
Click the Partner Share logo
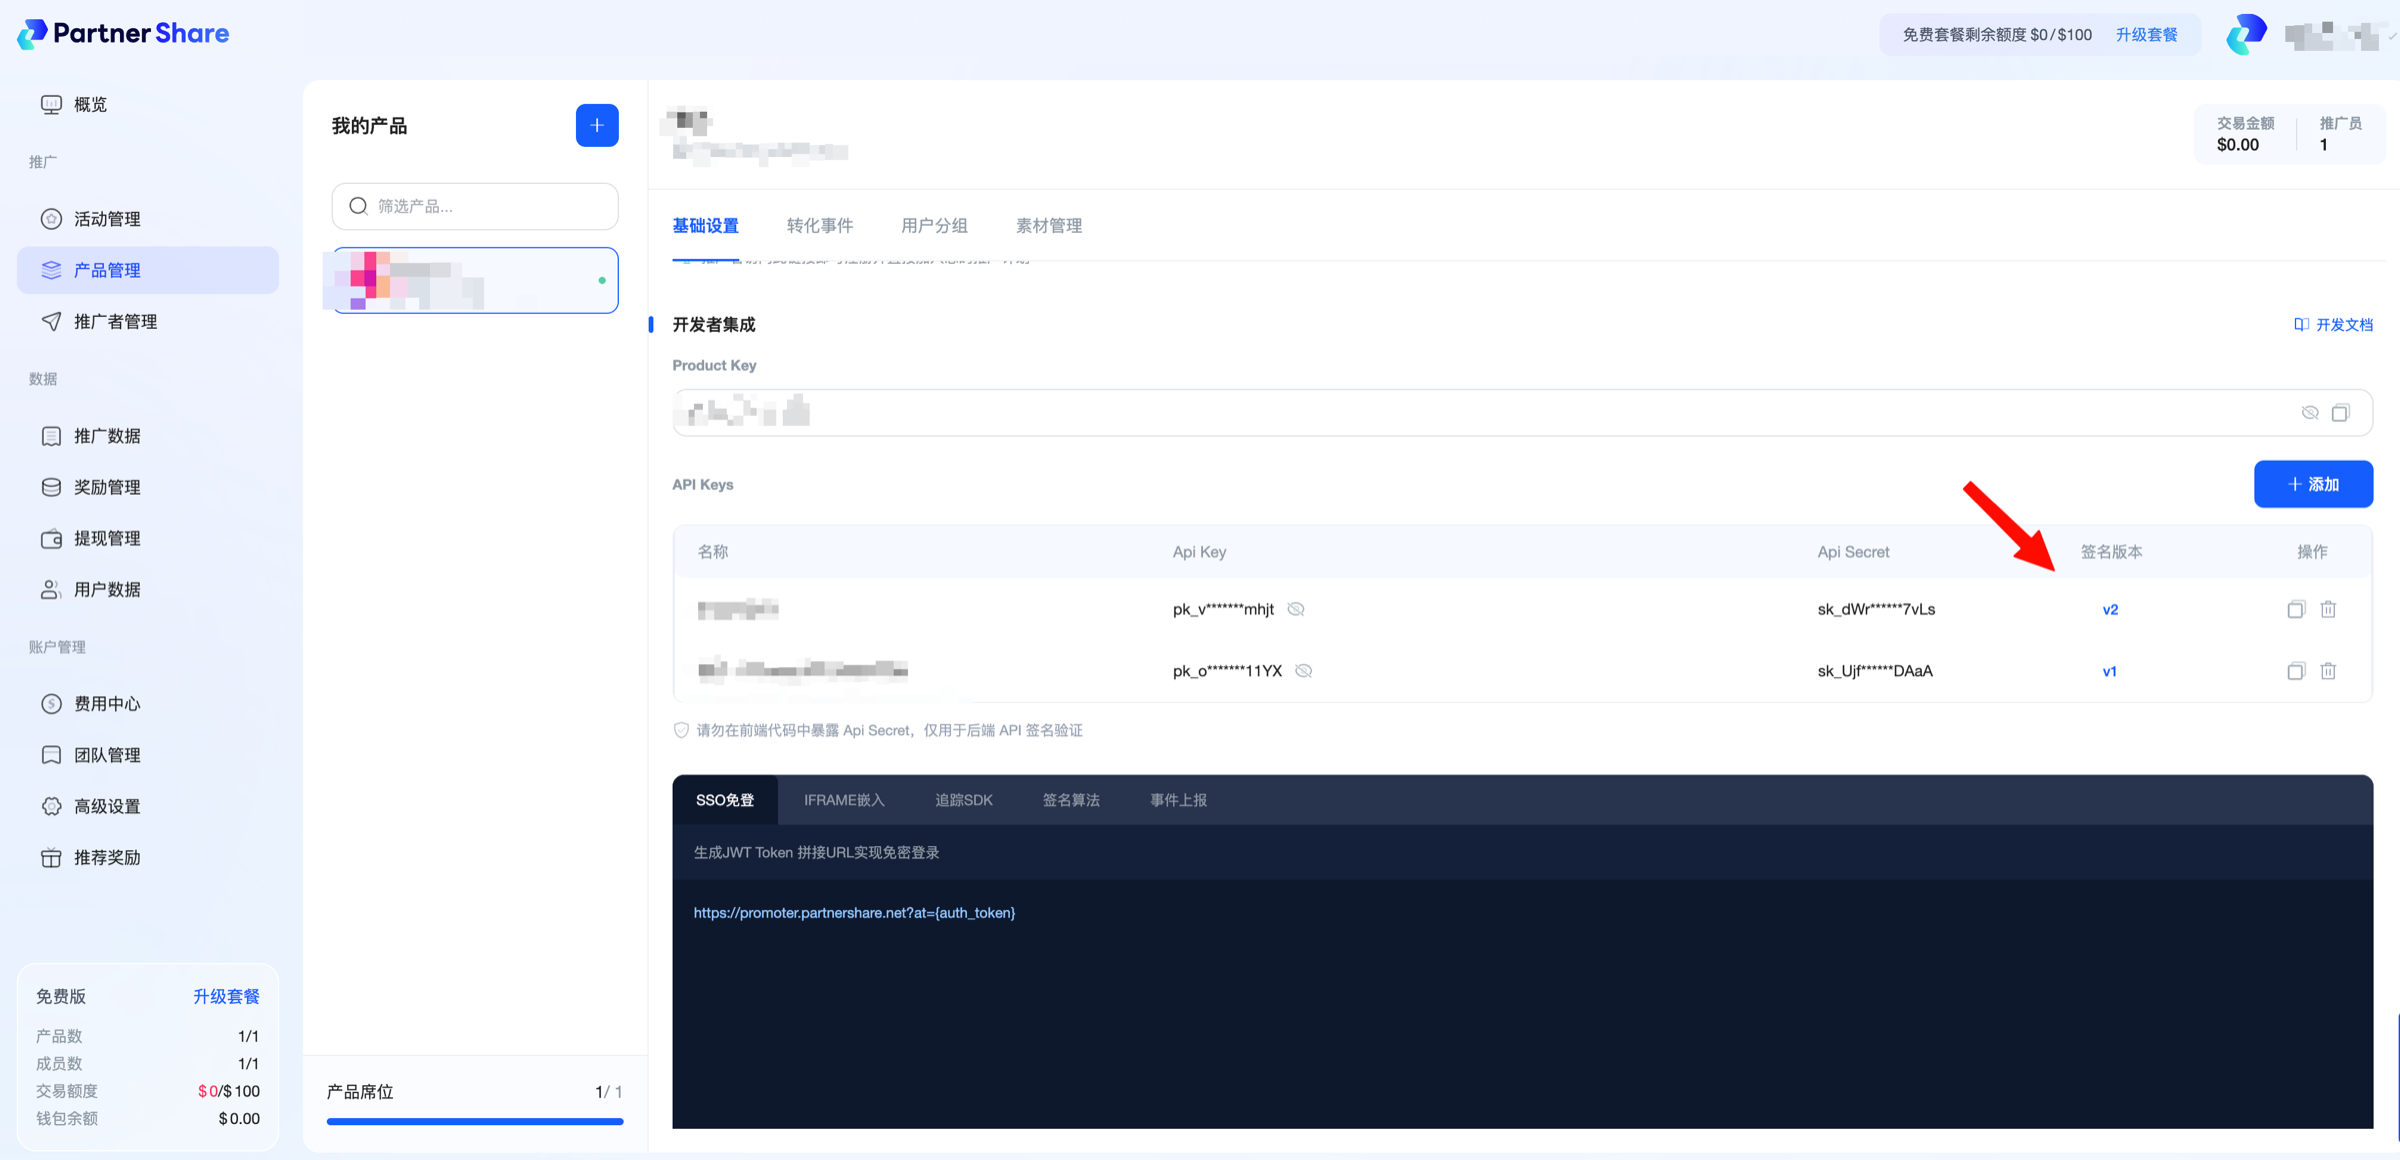[x=123, y=34]
